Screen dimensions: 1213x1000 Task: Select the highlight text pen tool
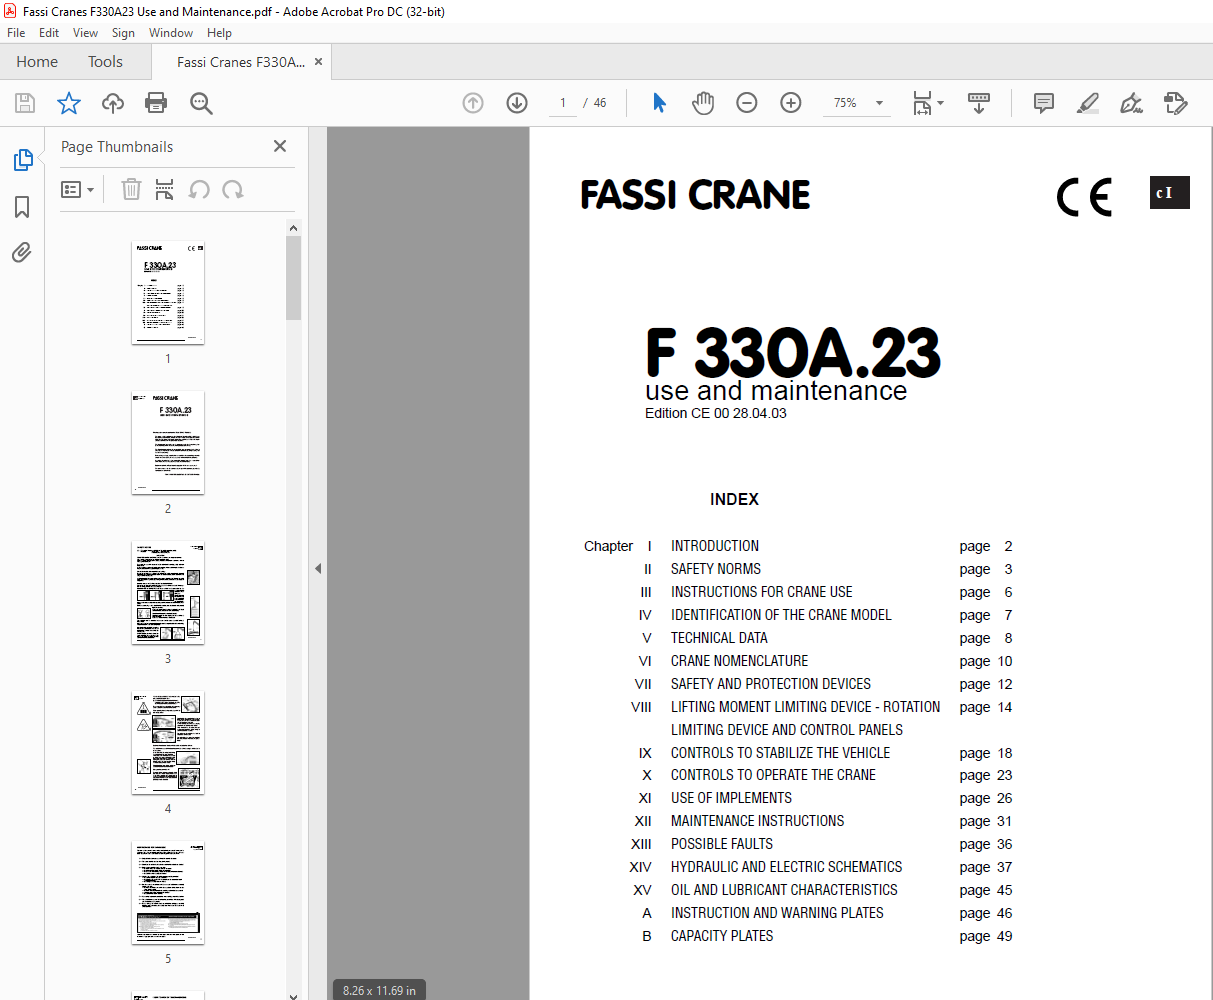(1088, 103)
